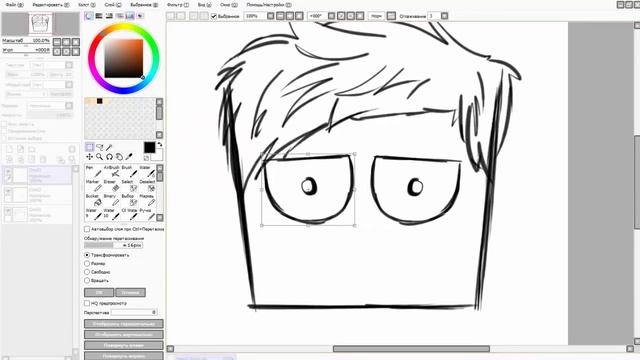This screenshot has height=360, width=640.
Task: Click redo in the top toolbar
Action: [181, 16]
